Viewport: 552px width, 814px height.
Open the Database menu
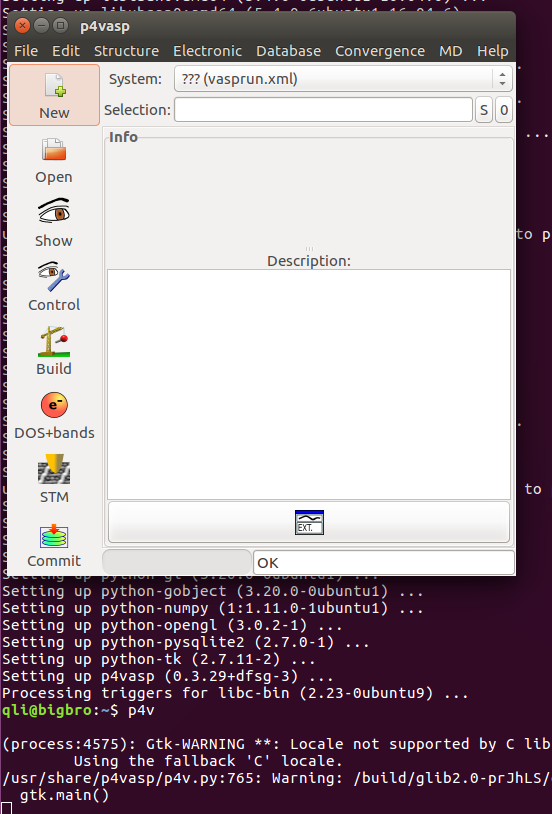pos(288,51)
